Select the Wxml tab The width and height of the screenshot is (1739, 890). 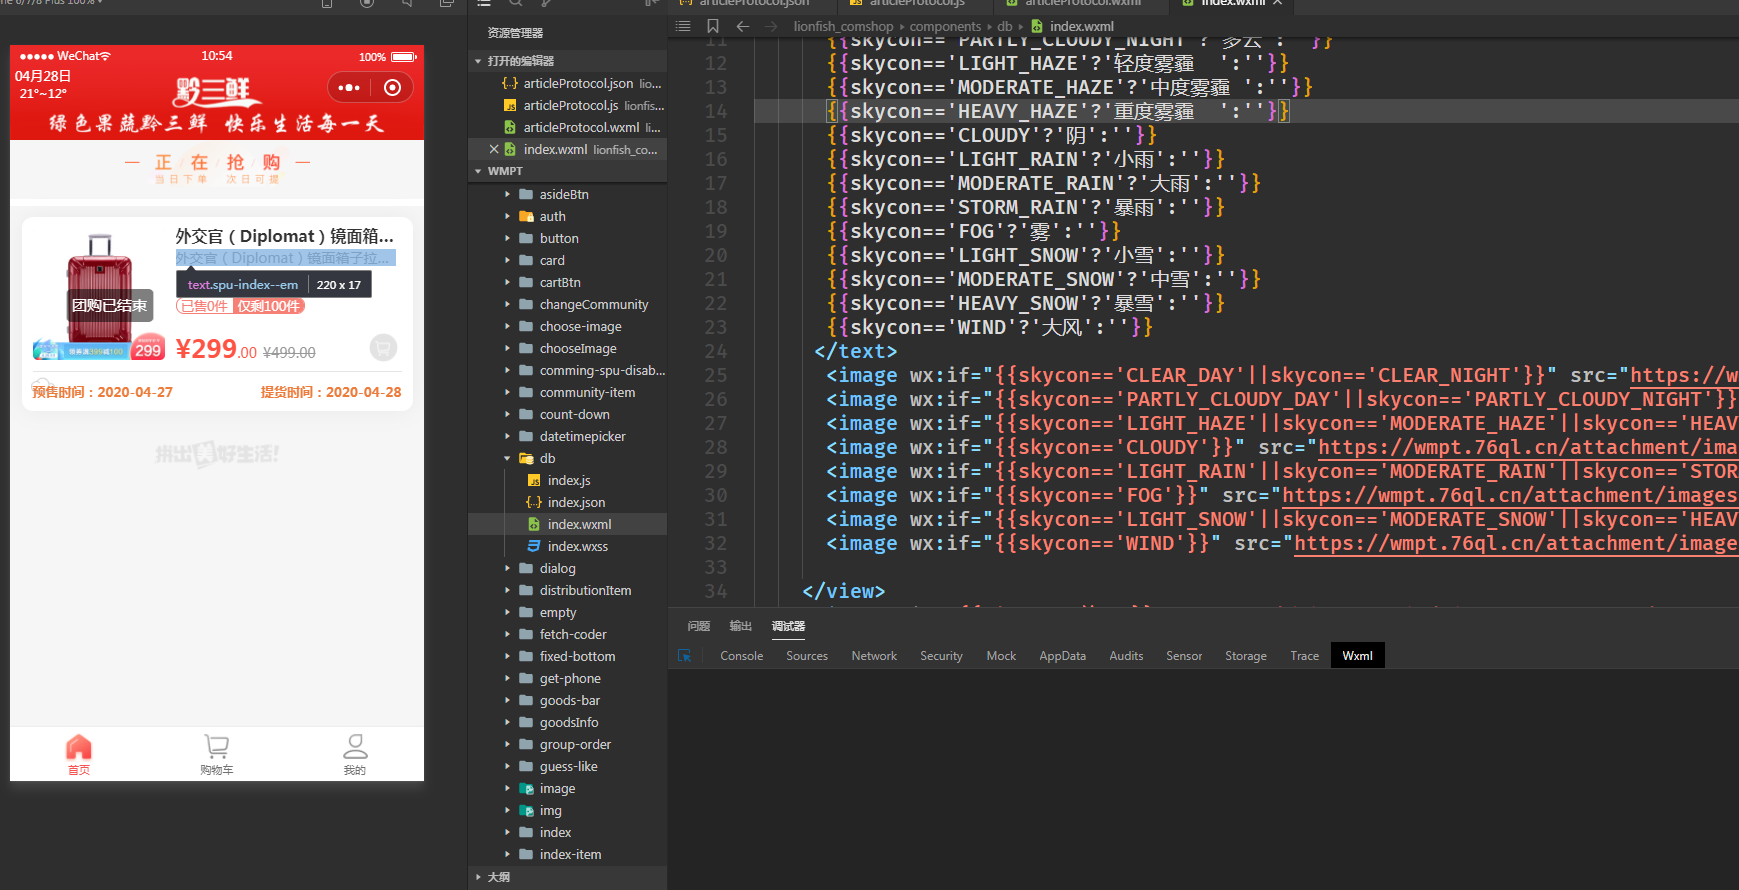1358,656
